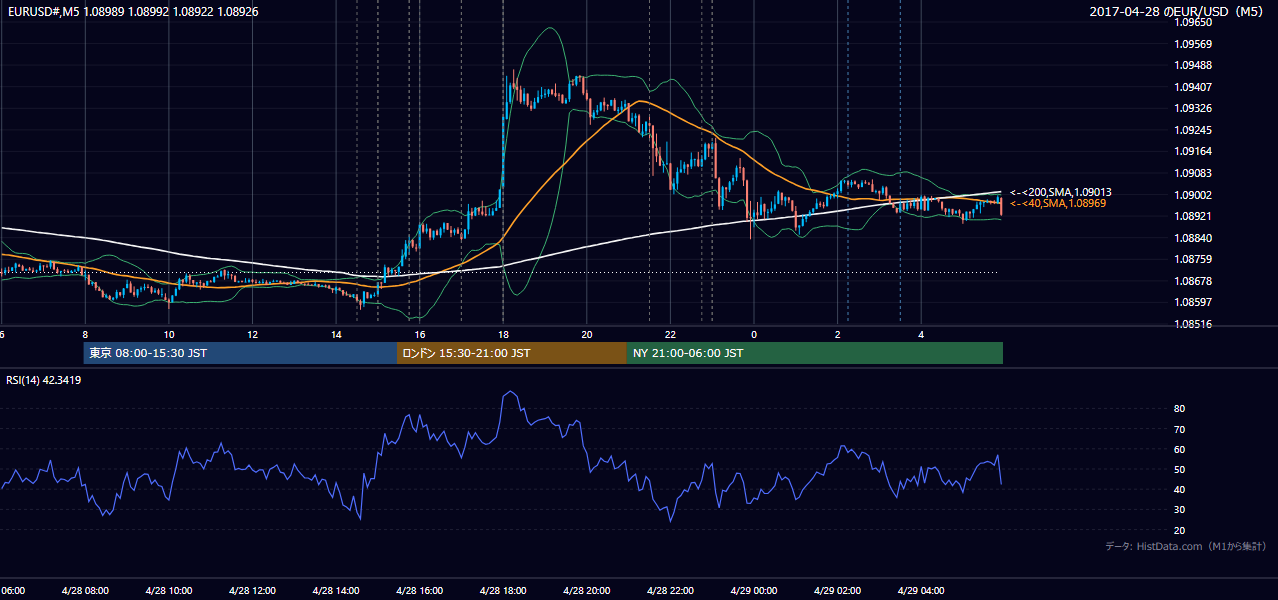The width and height of the screenshot is (1278, 600).
Task: Click the 1.08840 price axis label
Action: click(1194, 238)
